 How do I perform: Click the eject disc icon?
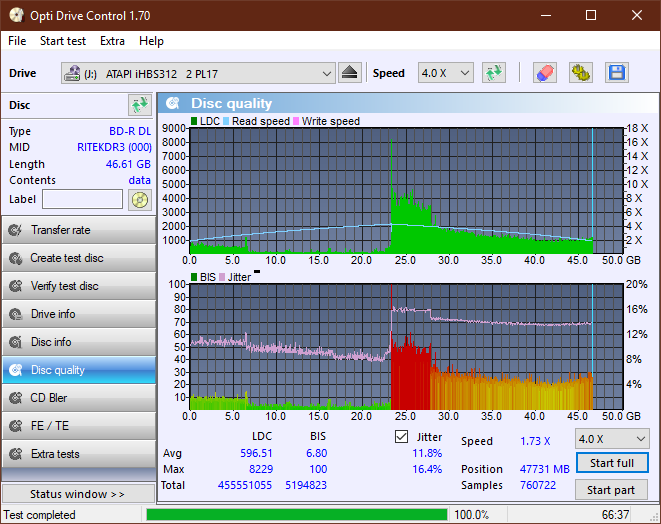[349, 73]
